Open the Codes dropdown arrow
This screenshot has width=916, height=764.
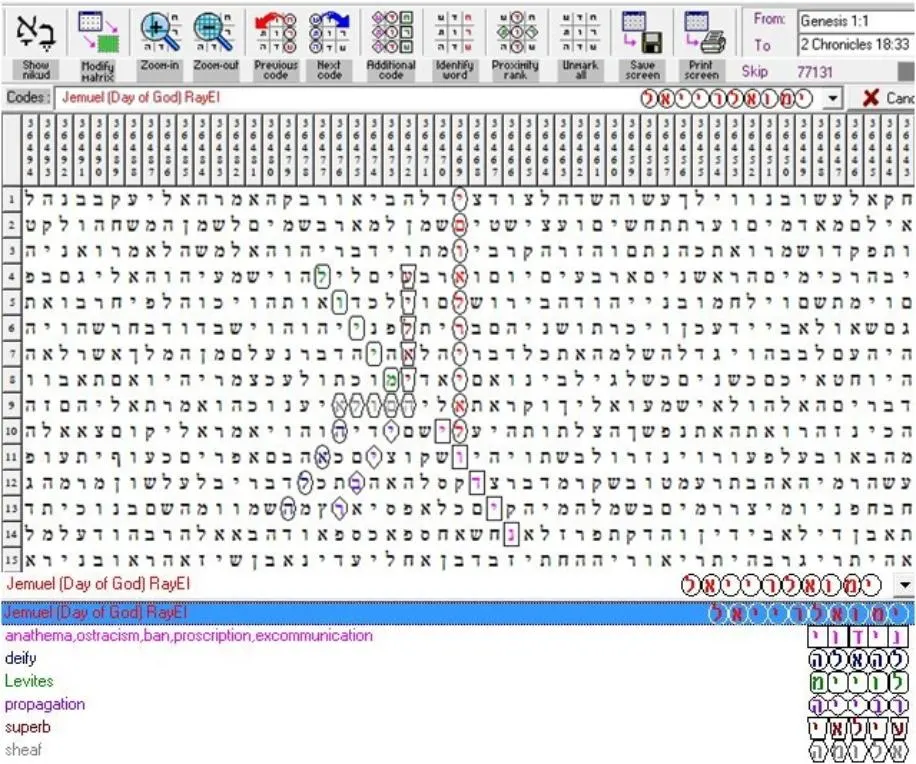(834, 98)
